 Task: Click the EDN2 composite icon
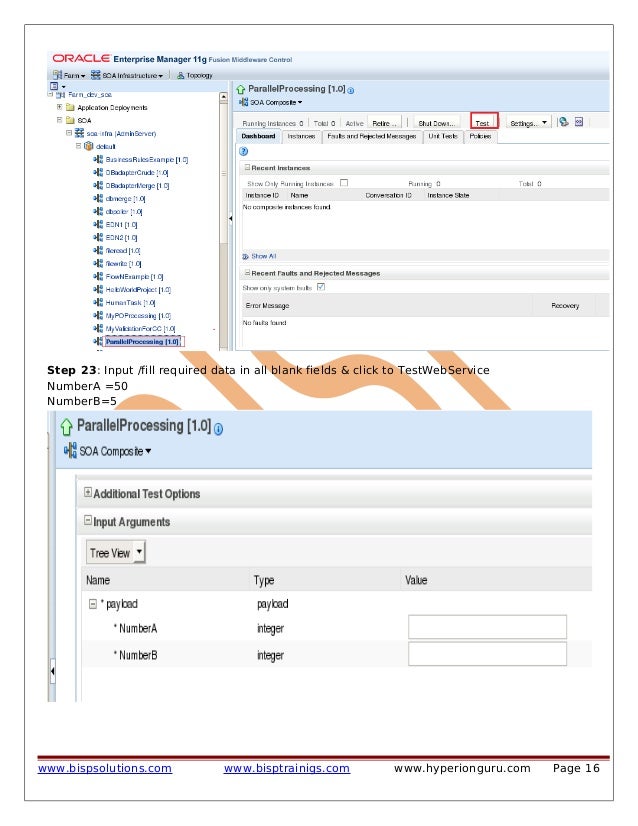(x=98, y=238)
